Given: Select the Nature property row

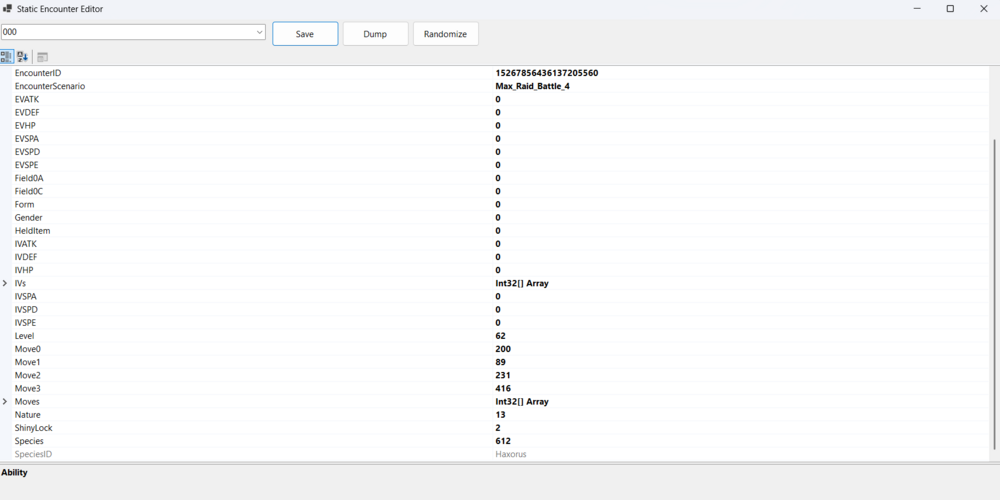Looking at the screenshot, I should click(x=28, y=414).
